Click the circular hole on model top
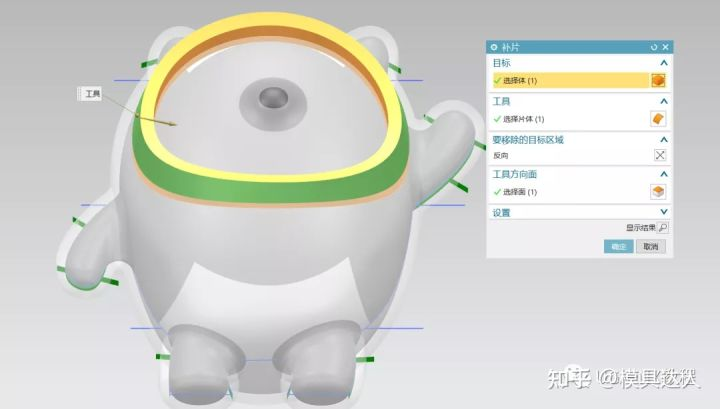 coord(273,97)
